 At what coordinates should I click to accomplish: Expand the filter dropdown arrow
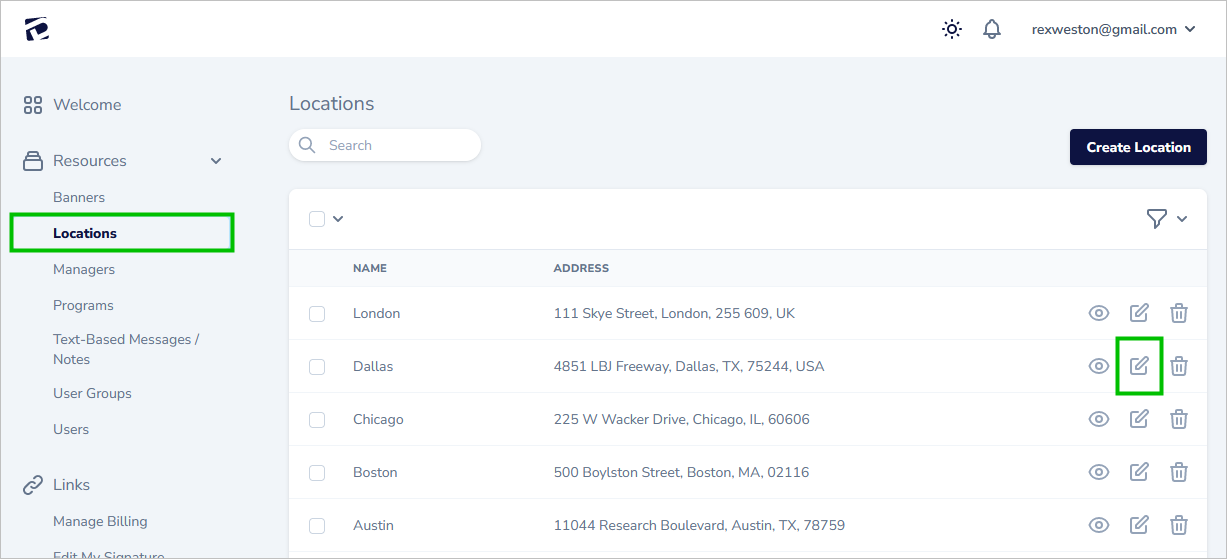(x=1182, y=219)
